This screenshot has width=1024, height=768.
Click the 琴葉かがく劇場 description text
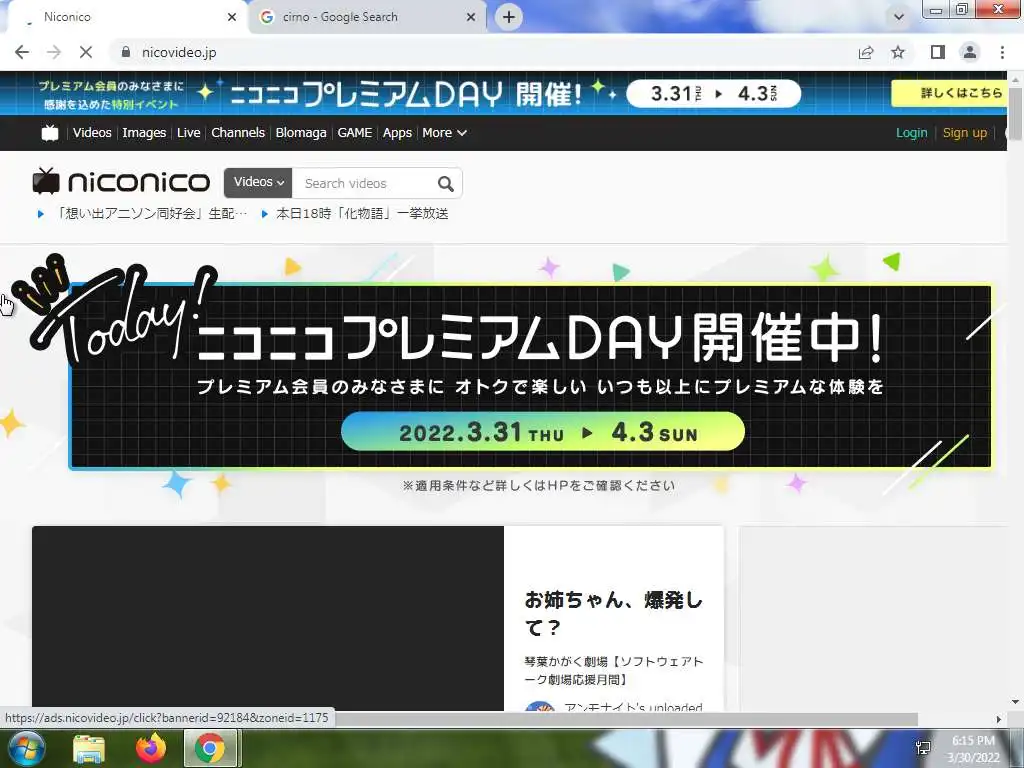(613, 671)
